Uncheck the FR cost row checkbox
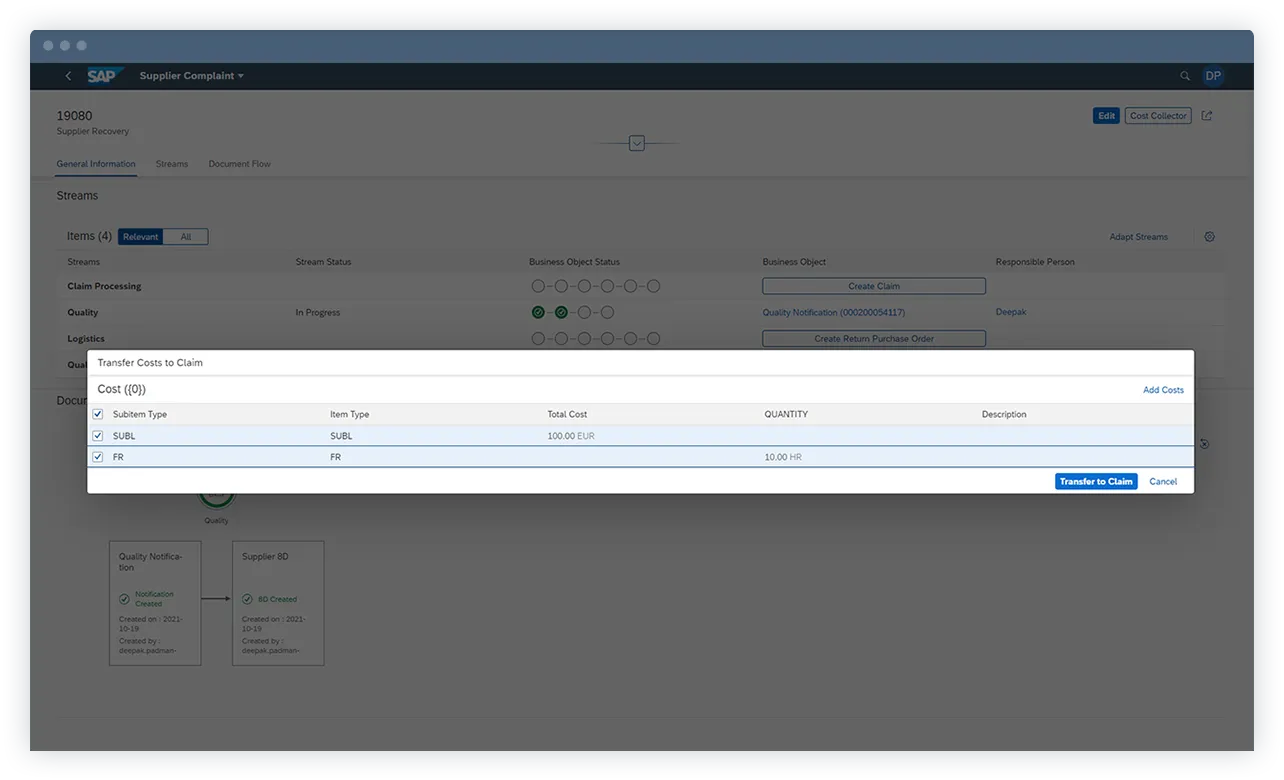The height and width of the screenshot is (780, 1284). pos(97,457)
